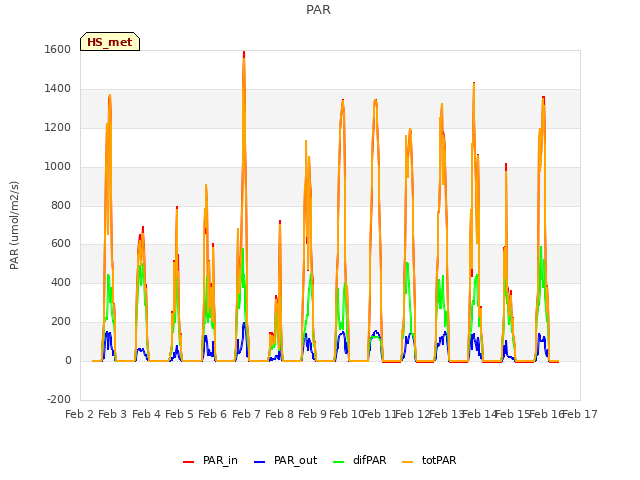
Task: Click the Feb 3 x-axis label
Action: tap(113, 414)
